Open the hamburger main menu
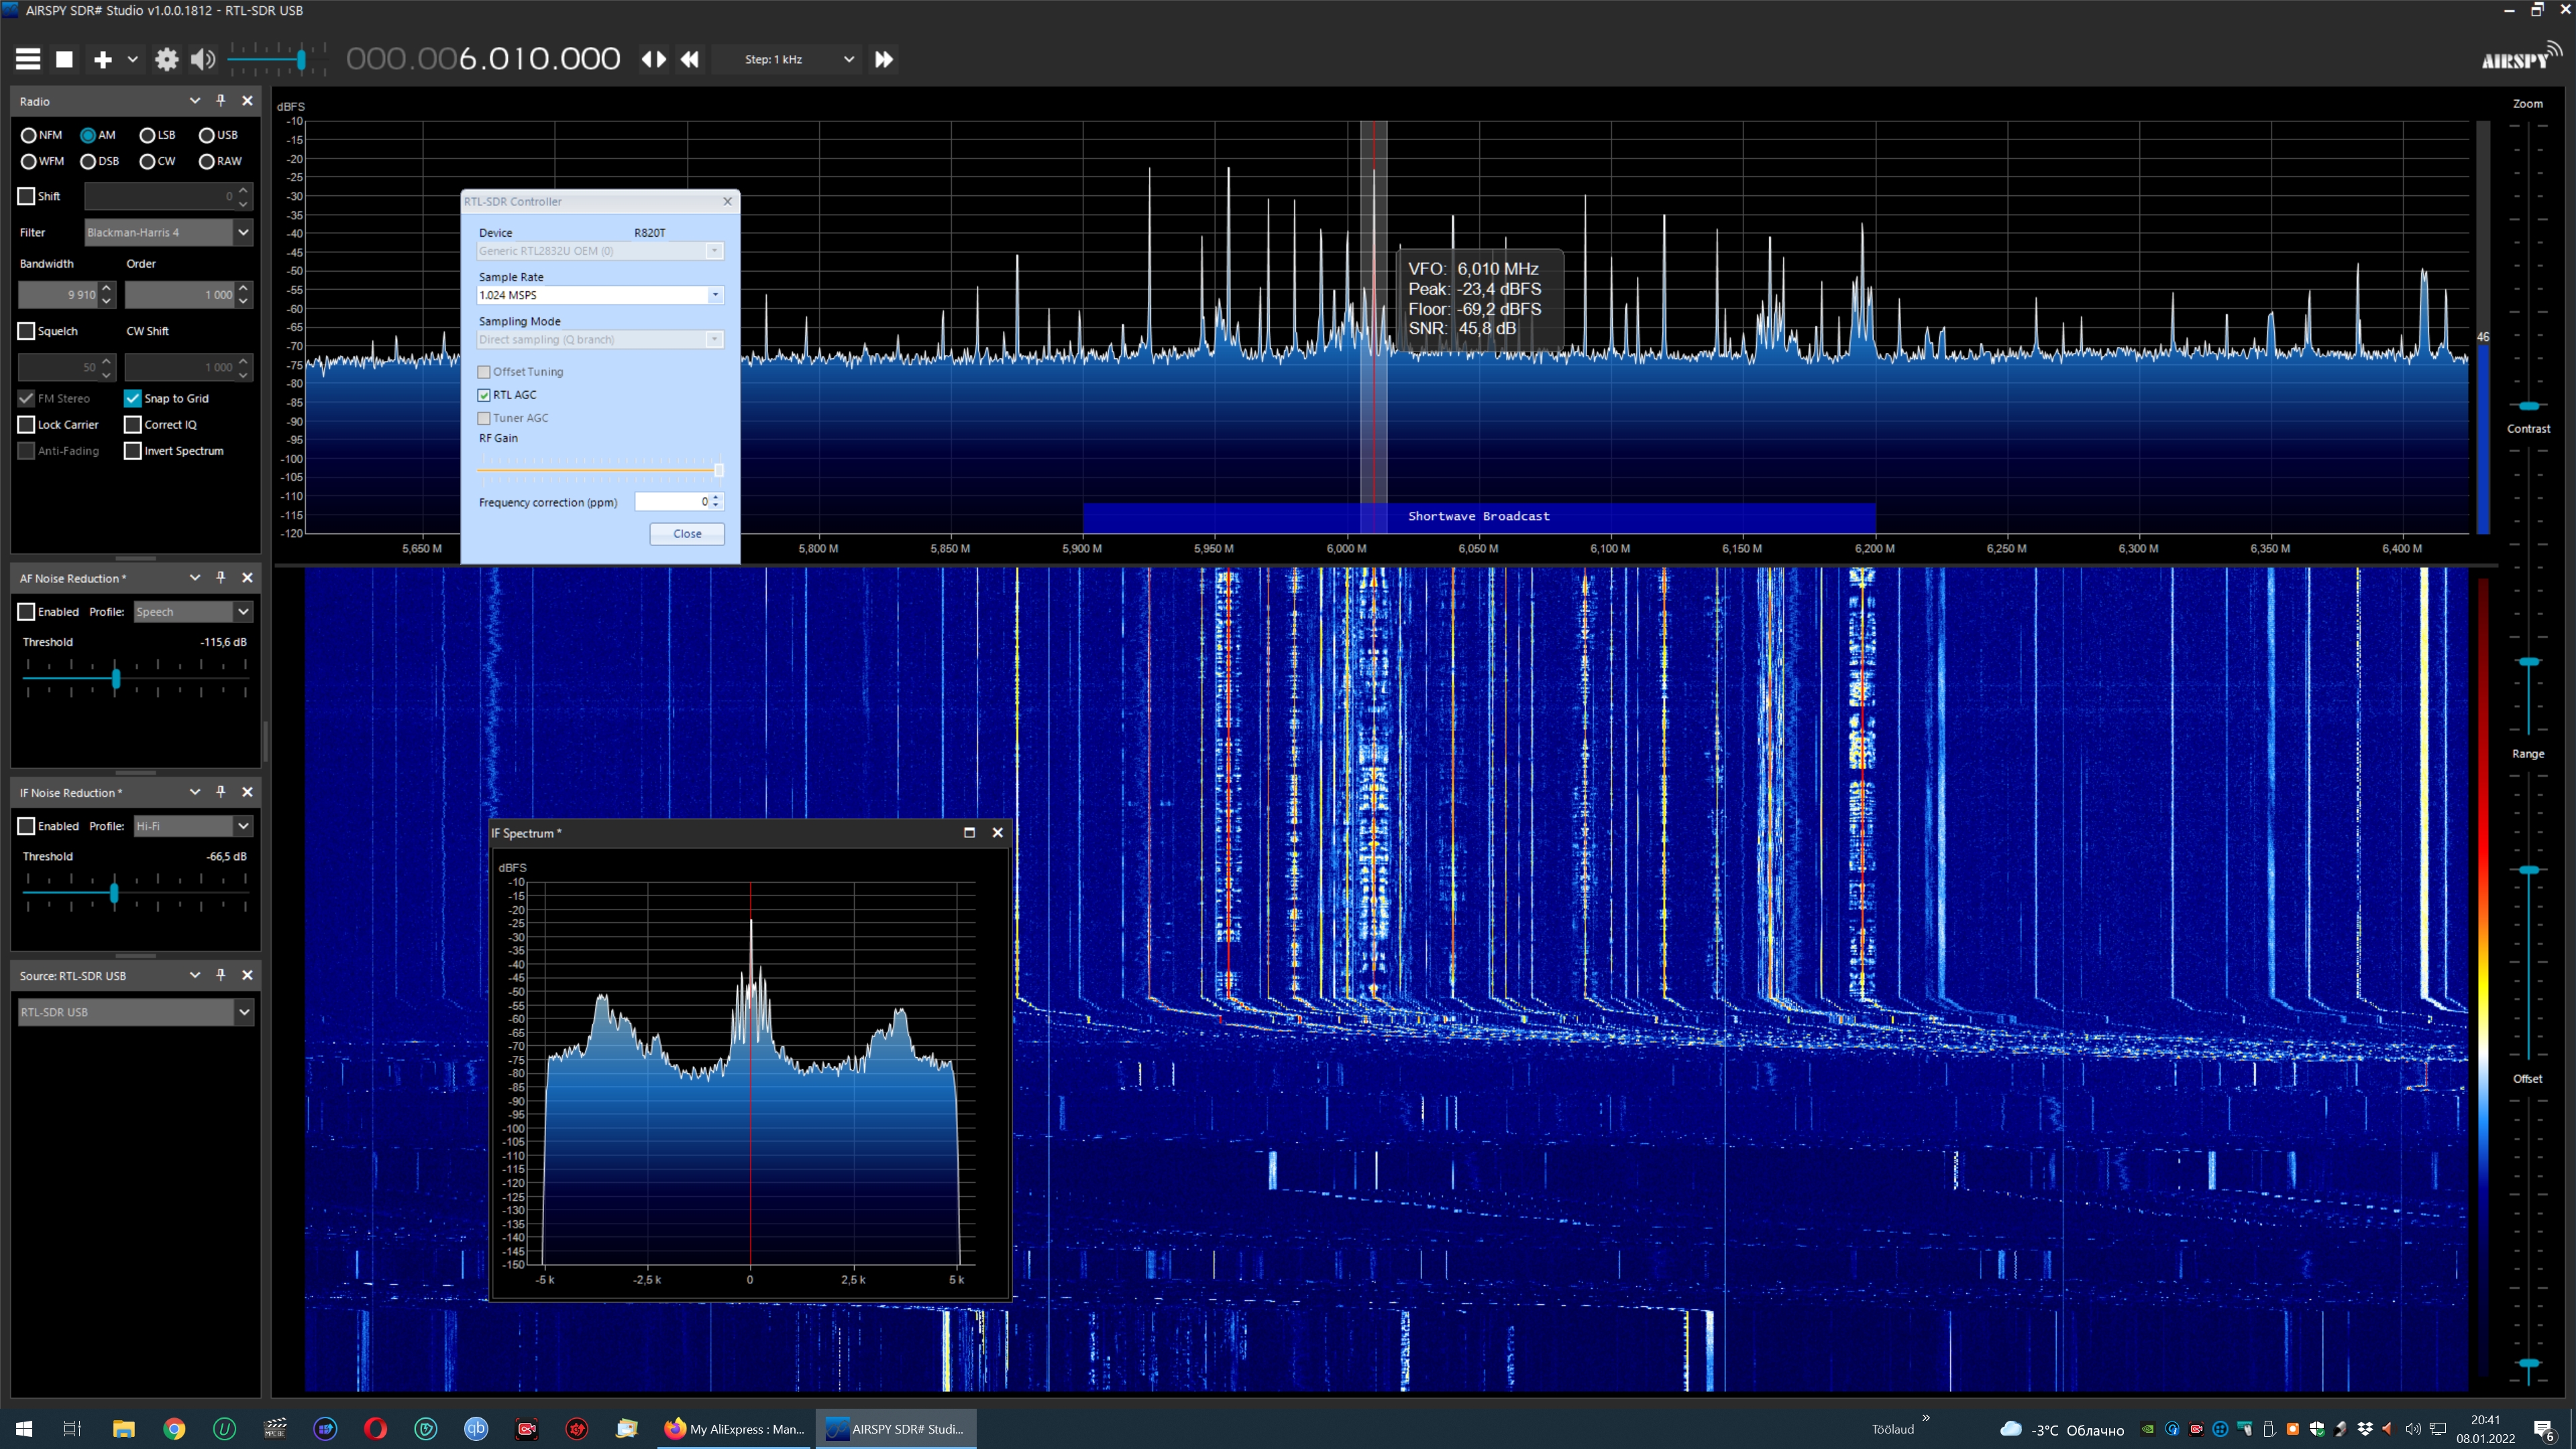The image size is (2576, 1449). point(28,59)
